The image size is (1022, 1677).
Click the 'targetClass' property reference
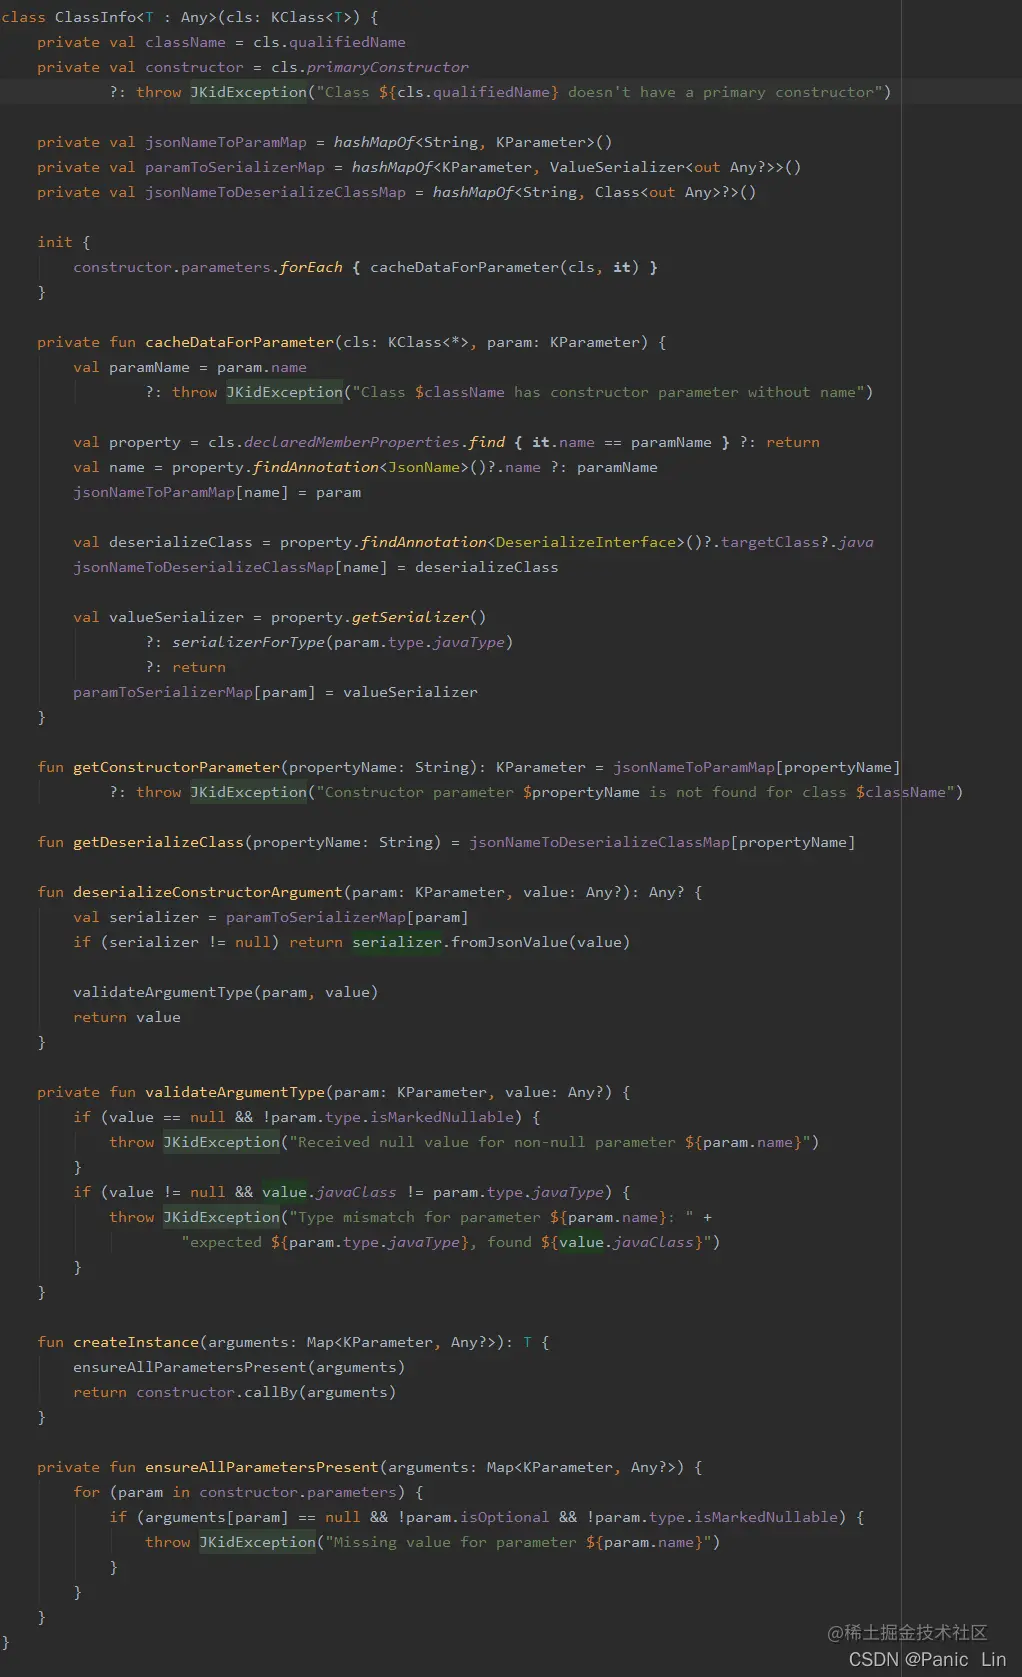[770, 542]
